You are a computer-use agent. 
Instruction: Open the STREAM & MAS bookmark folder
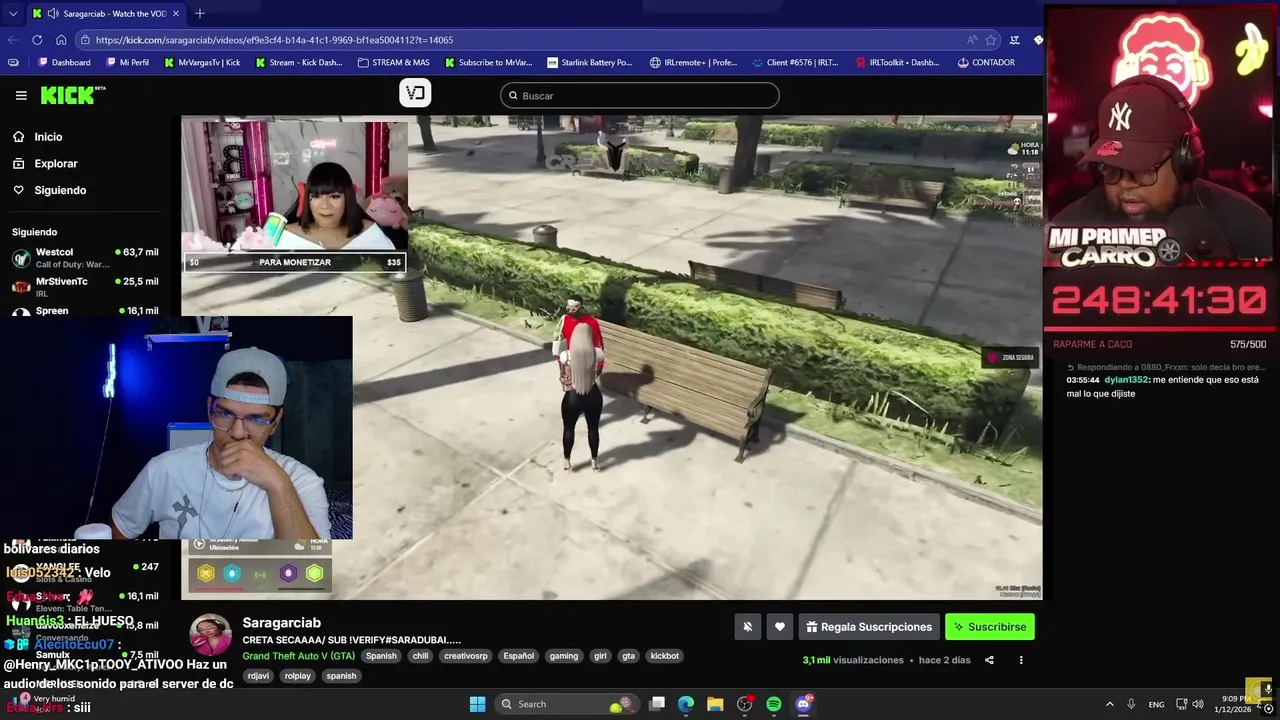(392, 62)
